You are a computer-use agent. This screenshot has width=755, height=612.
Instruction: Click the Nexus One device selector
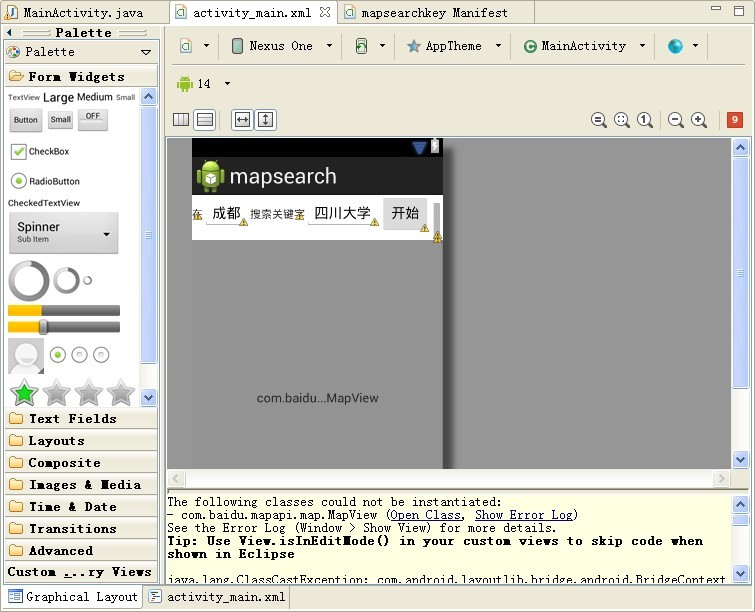281,46
